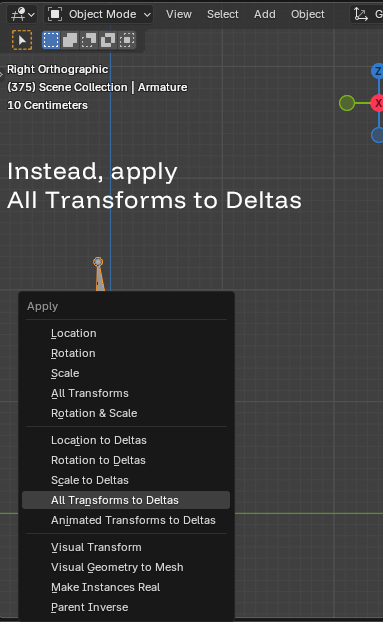Apply Rotation to Deltas

pos(126,460)
